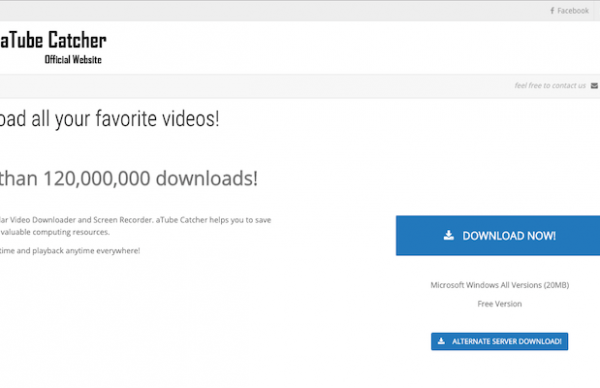Viewport: 600px width, 388px height.
Task: Click "Microsoft Windows All Versions (20MB)" text
Action: (x=499, y=285)
